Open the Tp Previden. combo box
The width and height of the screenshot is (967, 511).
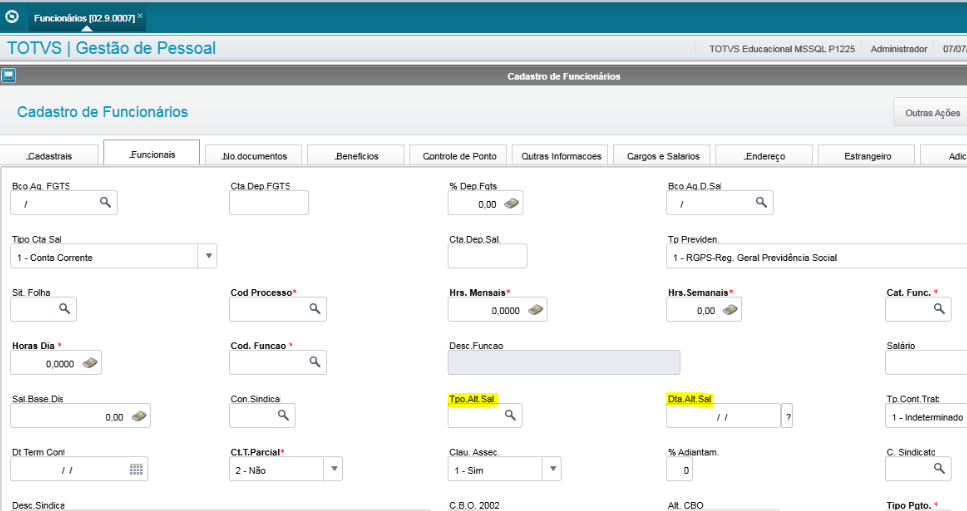[817, 256]
